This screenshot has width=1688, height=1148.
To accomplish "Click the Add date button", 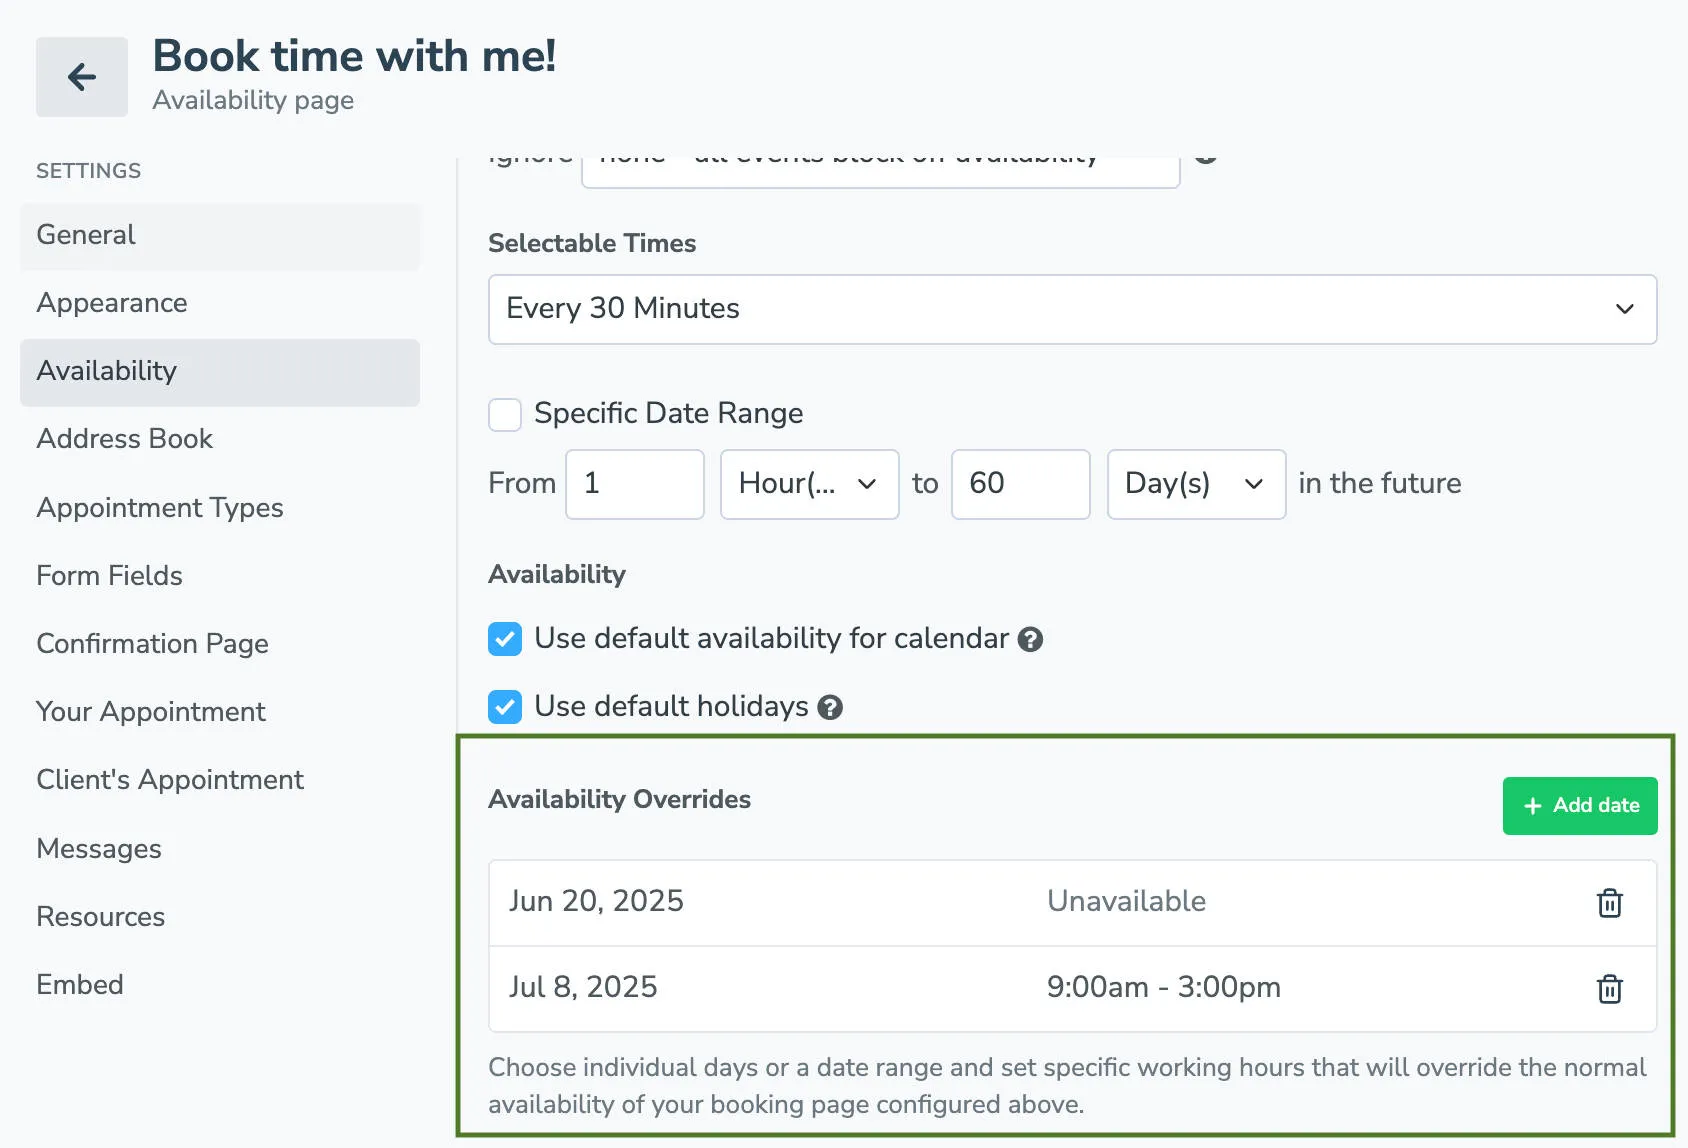I will coord(1580,805).
